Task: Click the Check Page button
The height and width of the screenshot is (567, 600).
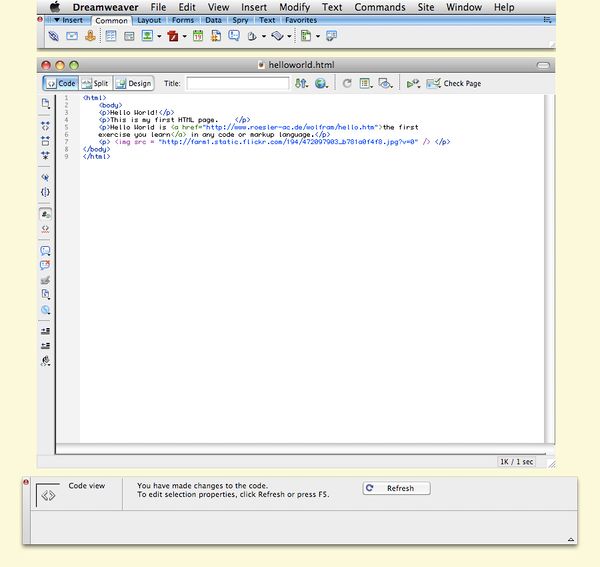Action: click(x=454, y=84)
